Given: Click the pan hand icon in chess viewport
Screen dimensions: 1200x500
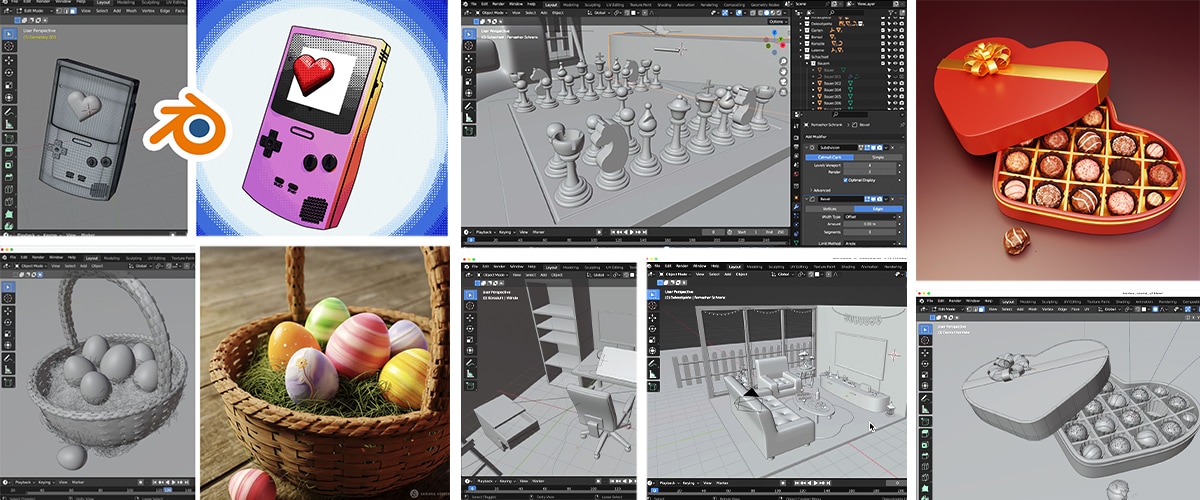Looking at the screenshot, I should pyautogui.click(x=783, y=71).
